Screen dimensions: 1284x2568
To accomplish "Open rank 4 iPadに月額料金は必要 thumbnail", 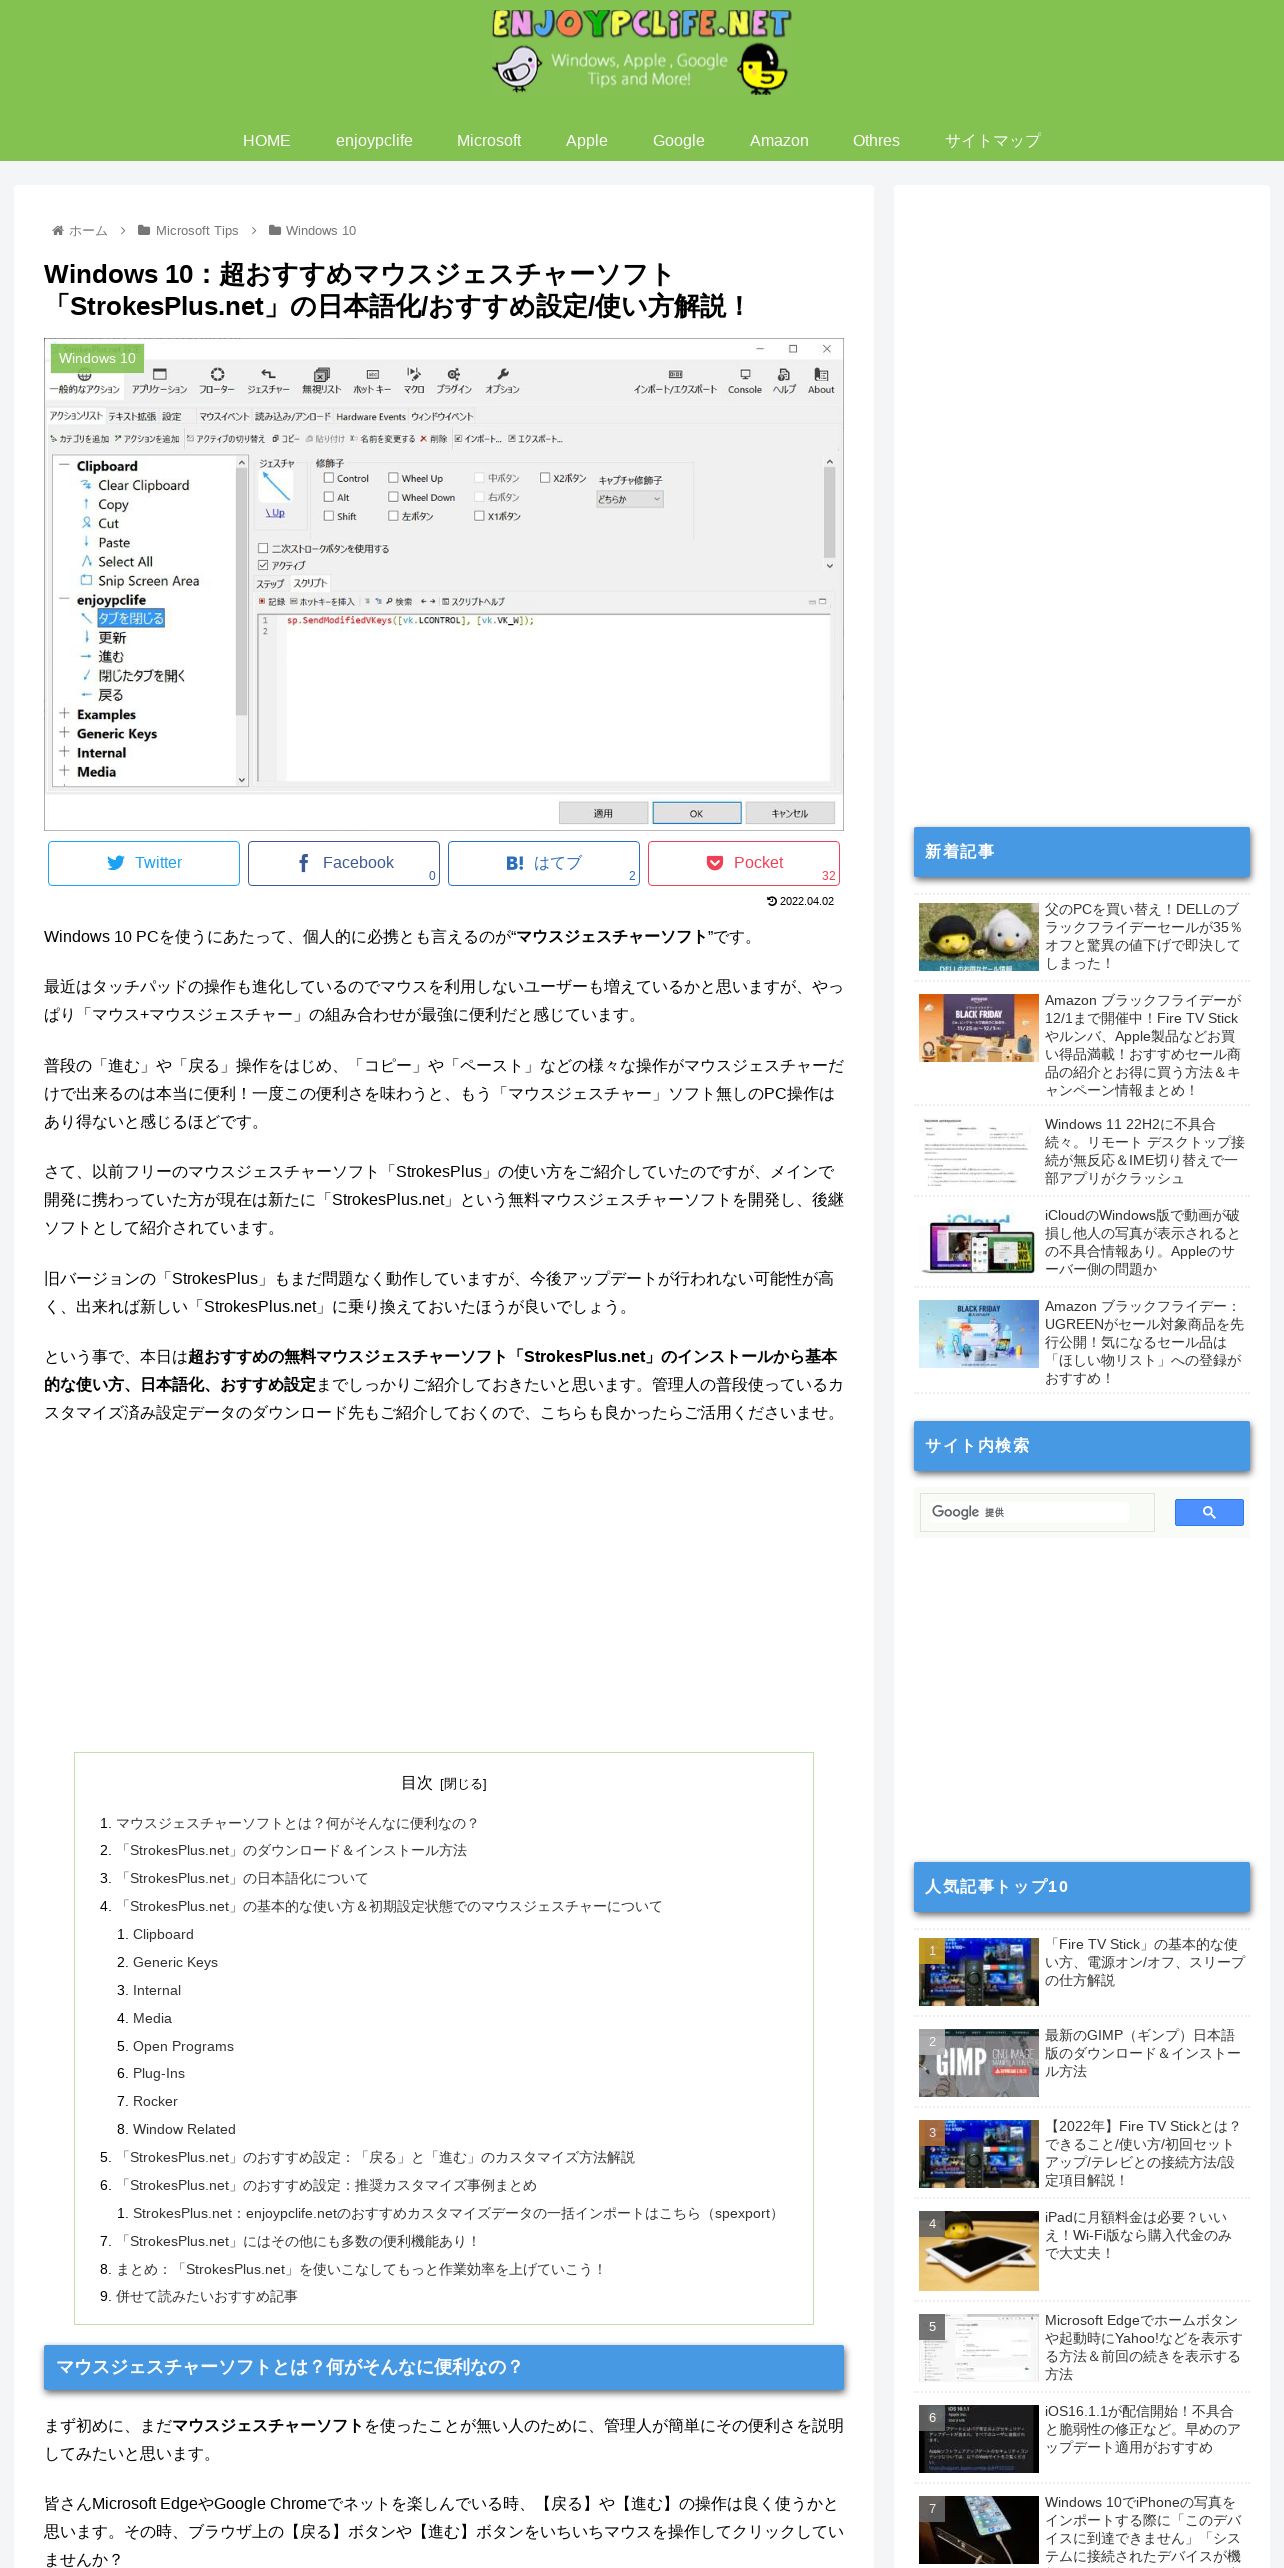I will pyautogui.click(x=979, y=2251).
